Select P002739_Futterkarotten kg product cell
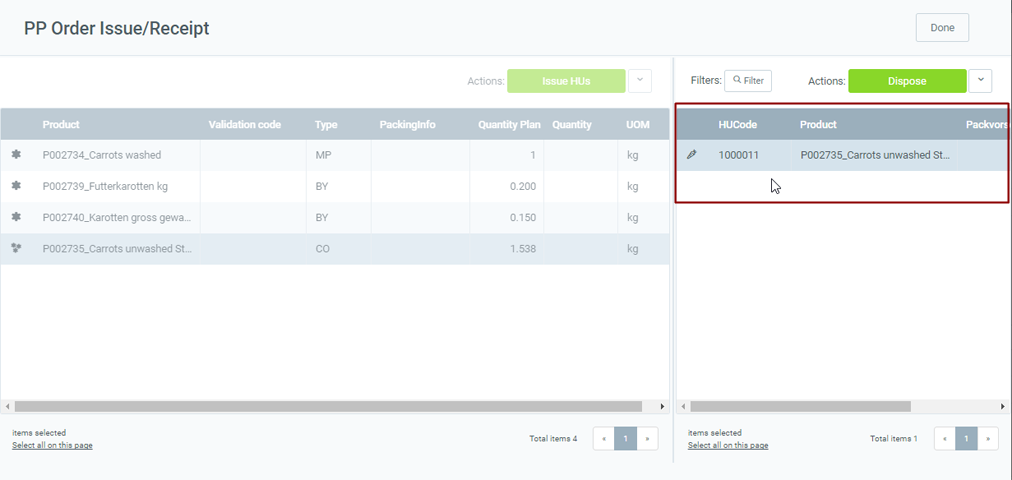1012x480 pixels. click(117, 186)
